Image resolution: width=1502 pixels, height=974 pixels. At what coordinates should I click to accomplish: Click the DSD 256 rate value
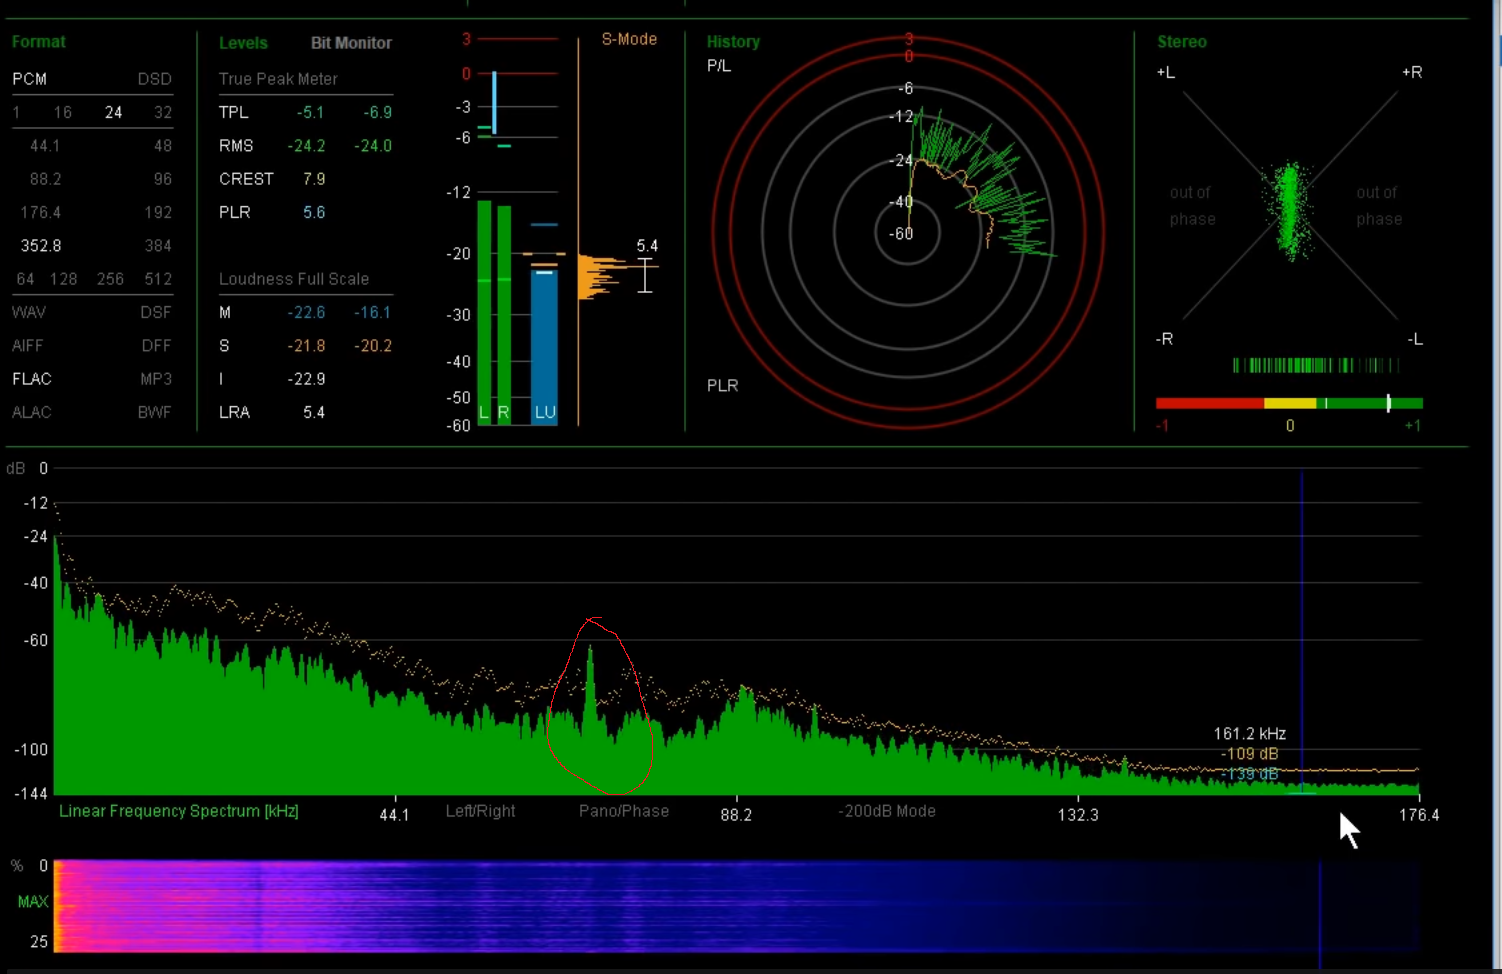(x=110, y=279)
